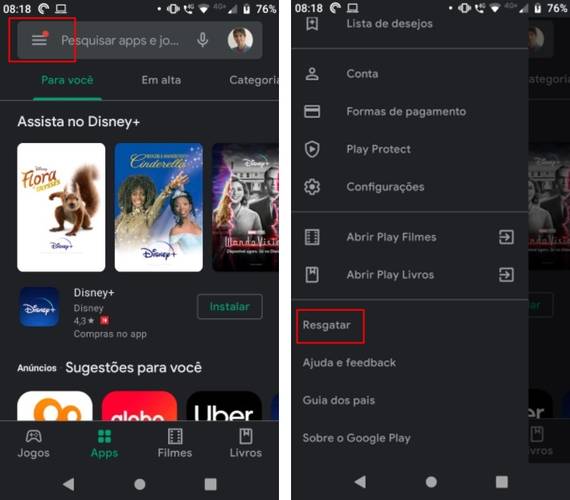
Task: Switch to the 'Em alta' tab
Action: (161, 80)
